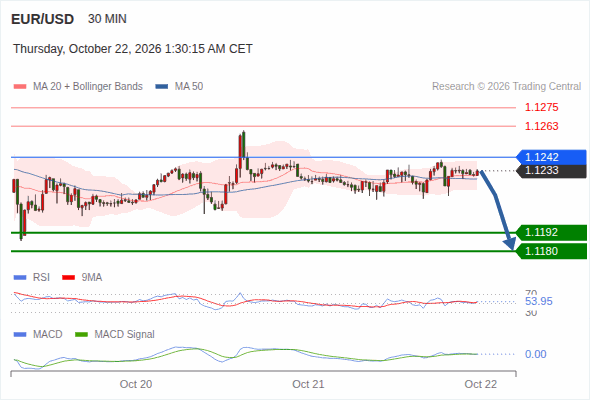590x400 pixels.
Task: Click the green 1.1192 support price tag
Action: [x=551, y=233]
